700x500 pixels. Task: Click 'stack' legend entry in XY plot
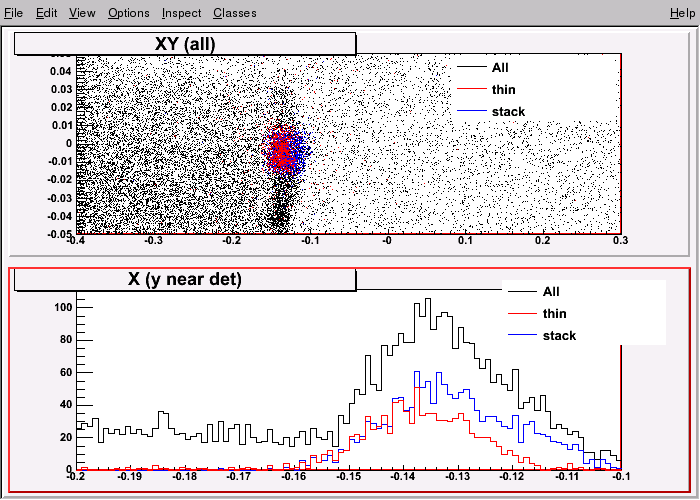pos(508,112)
